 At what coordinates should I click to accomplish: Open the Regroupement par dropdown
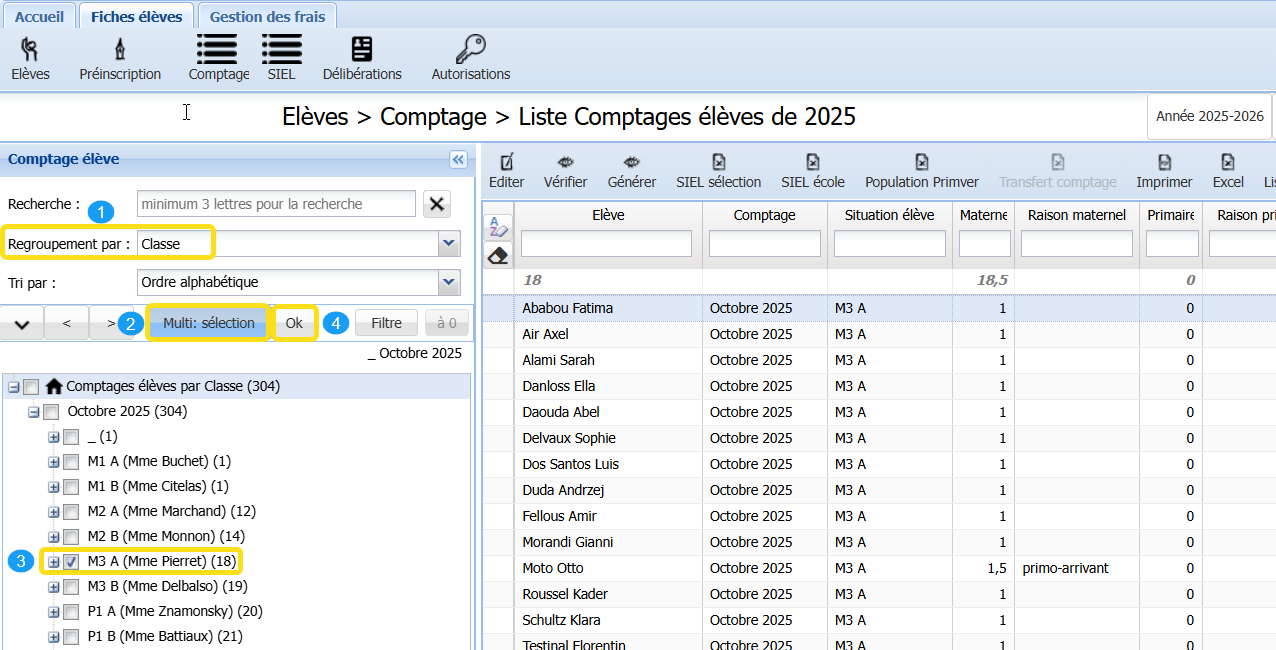448,244
